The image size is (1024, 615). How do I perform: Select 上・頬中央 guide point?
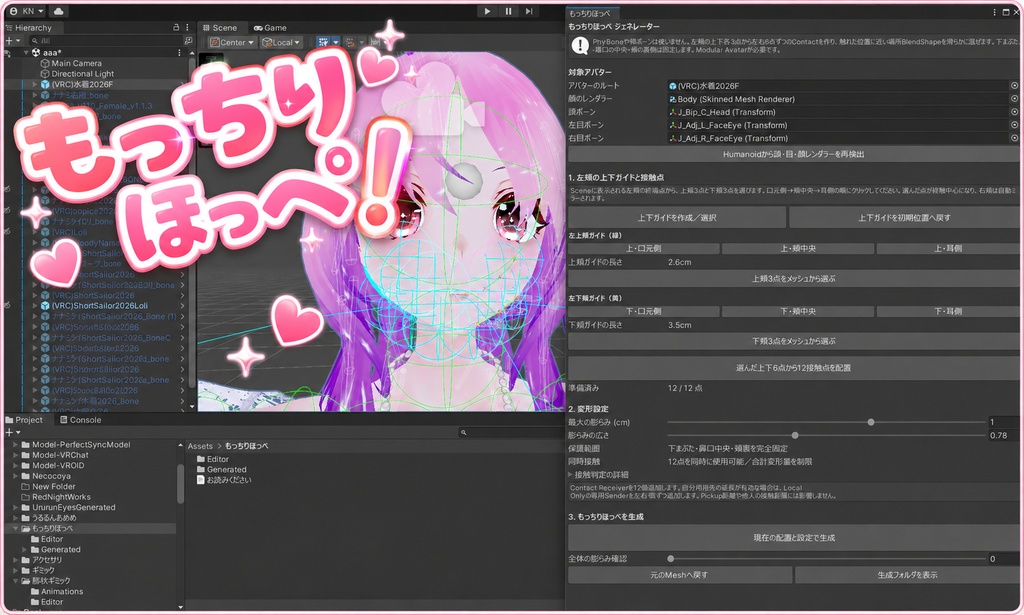pos(797,248)
